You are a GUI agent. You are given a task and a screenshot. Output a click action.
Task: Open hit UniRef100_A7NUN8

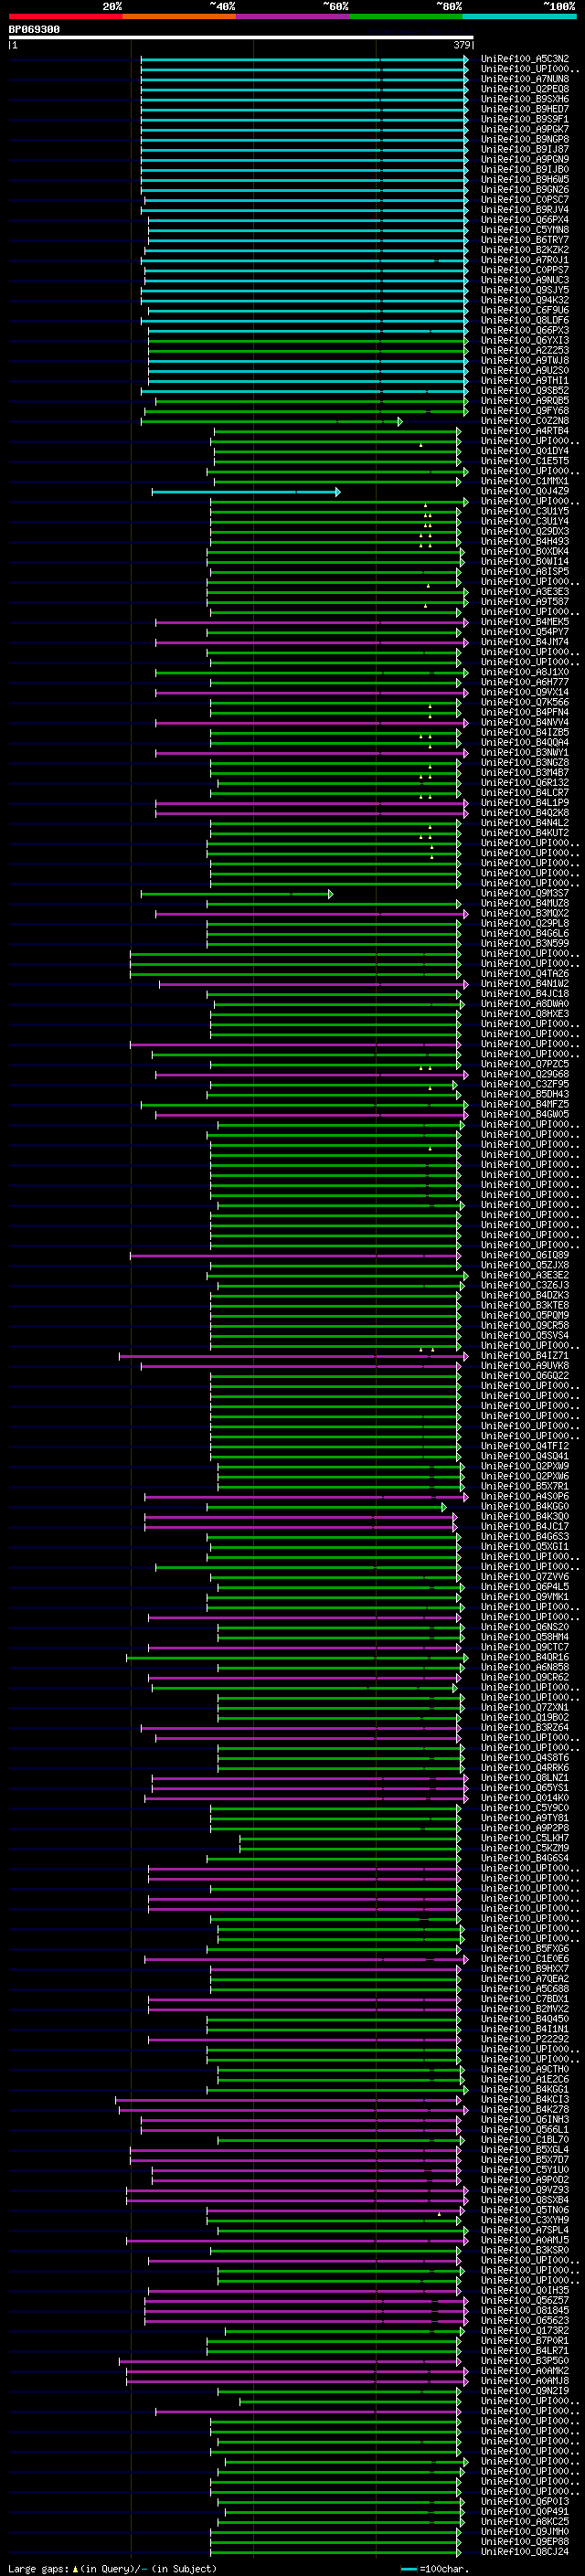pyautogui.click(x=525, y=79)
